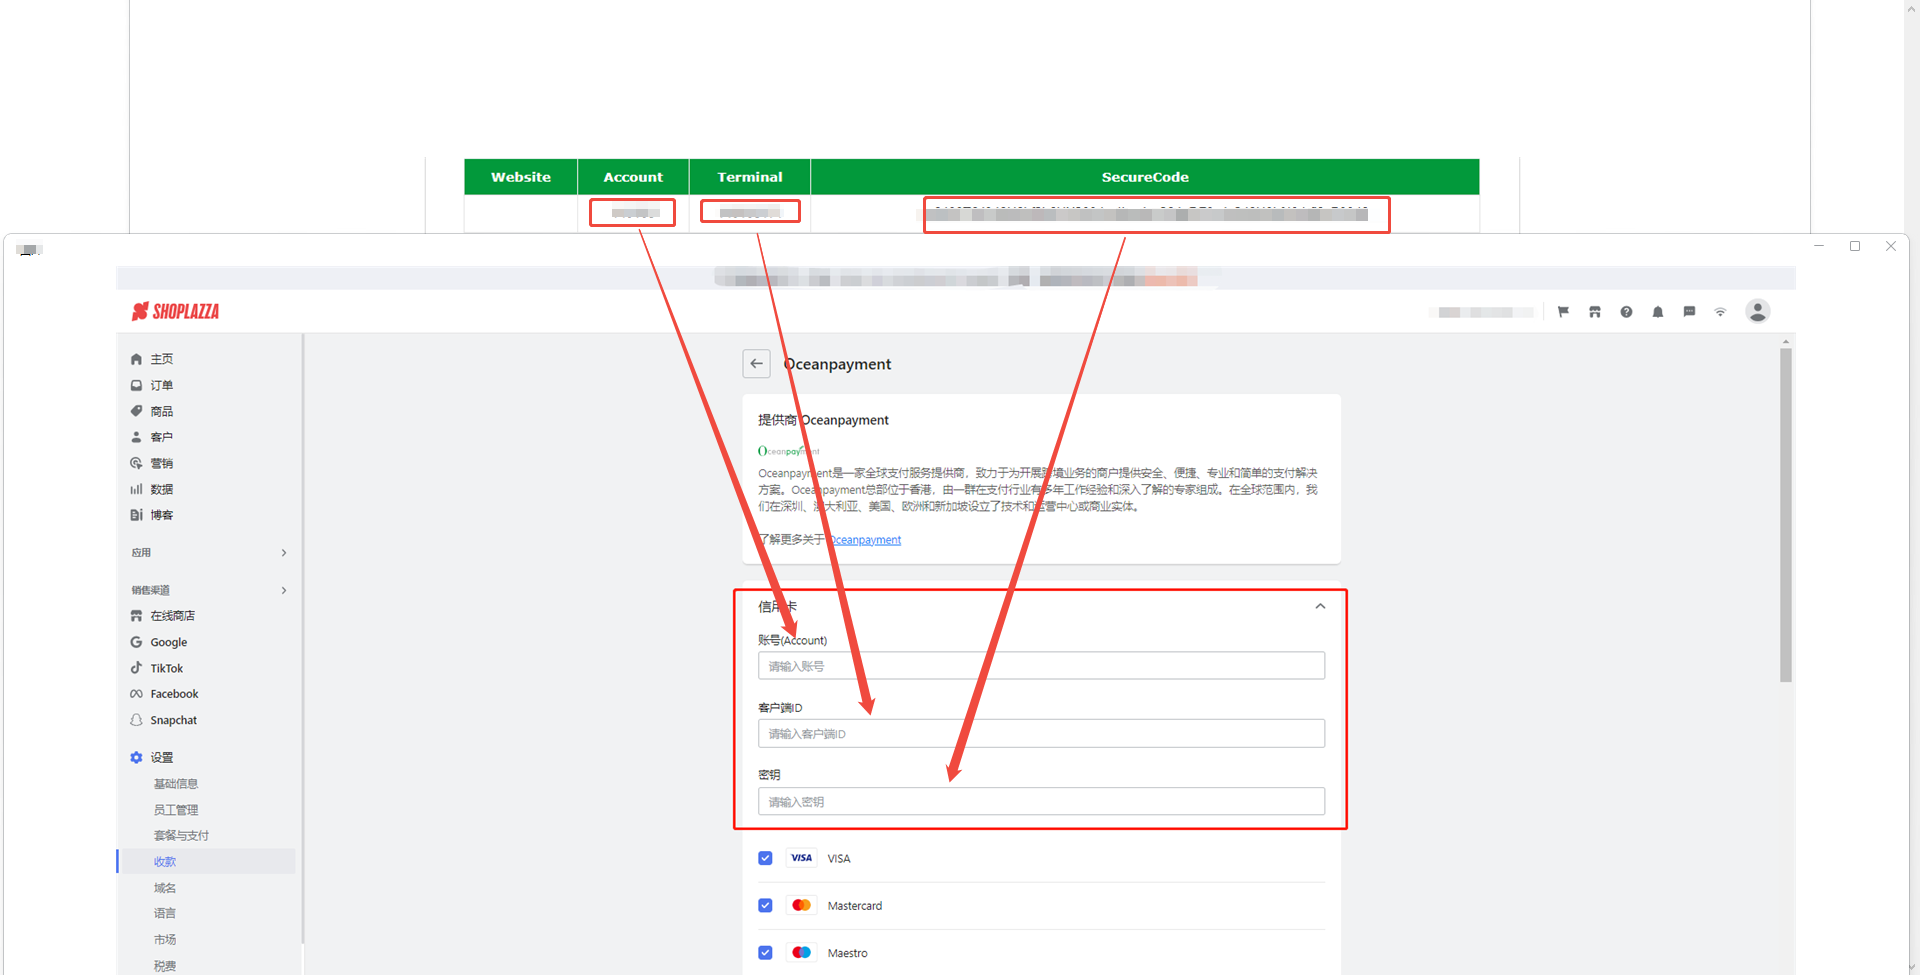Select 市场 markets submenu
The width and height of the screenshot is (1920, 975).
point(165,940)
